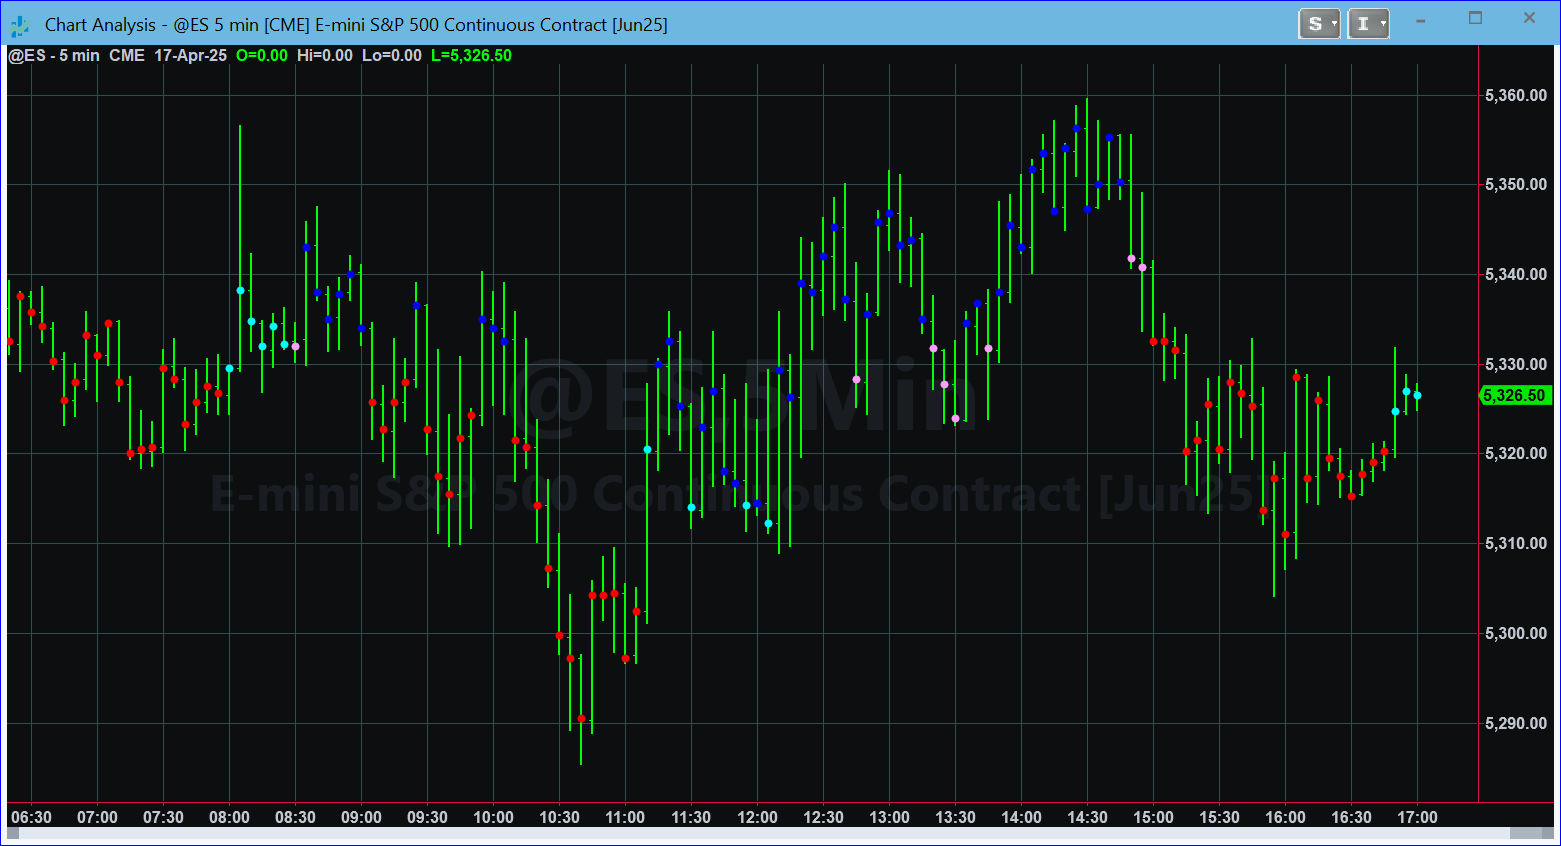
Task: Click the 08:00 time axis label
Action: (229, 817)
